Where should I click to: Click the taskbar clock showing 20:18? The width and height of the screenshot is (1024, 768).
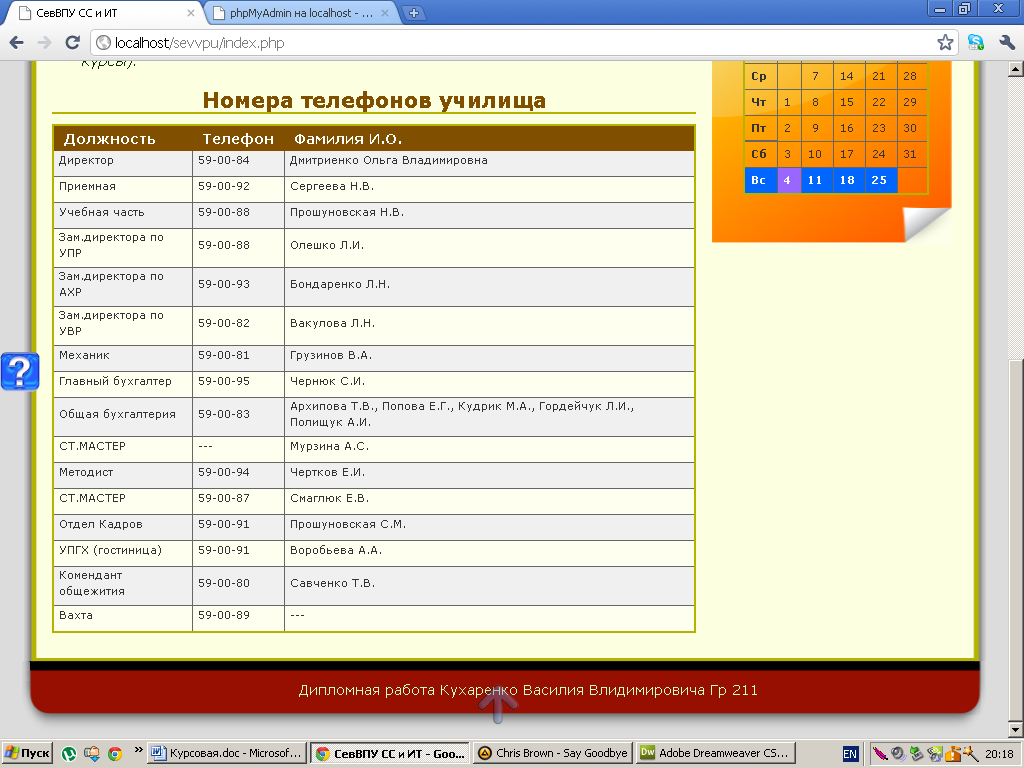[999, 754]
